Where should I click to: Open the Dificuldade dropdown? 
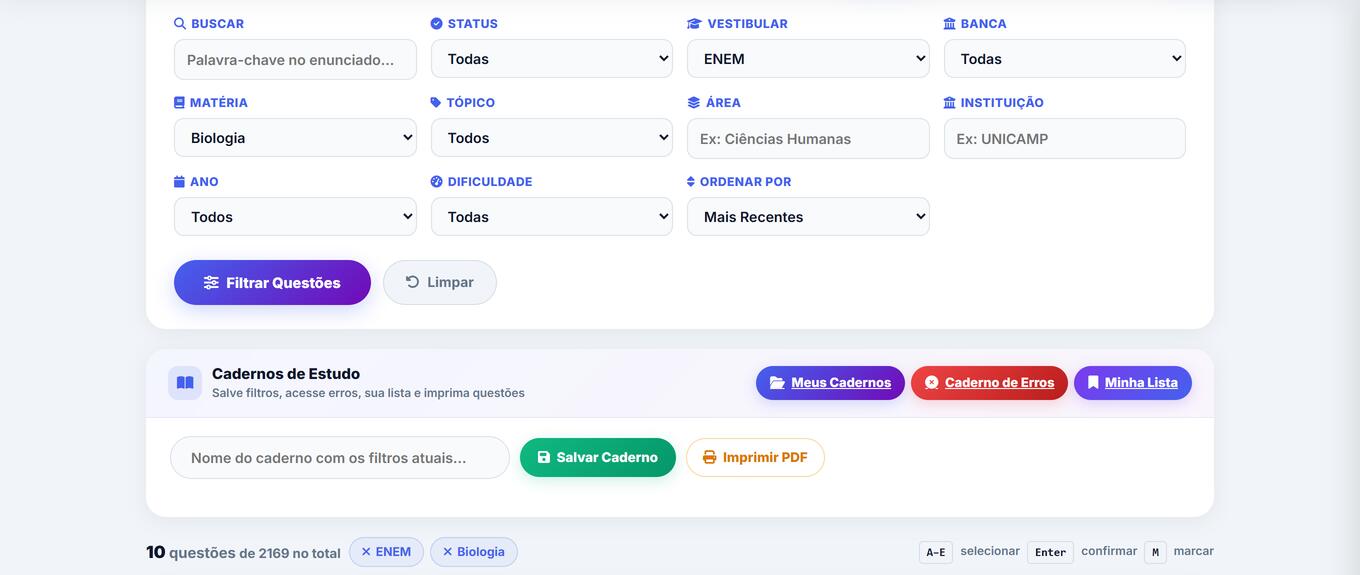tap(552, 217)
